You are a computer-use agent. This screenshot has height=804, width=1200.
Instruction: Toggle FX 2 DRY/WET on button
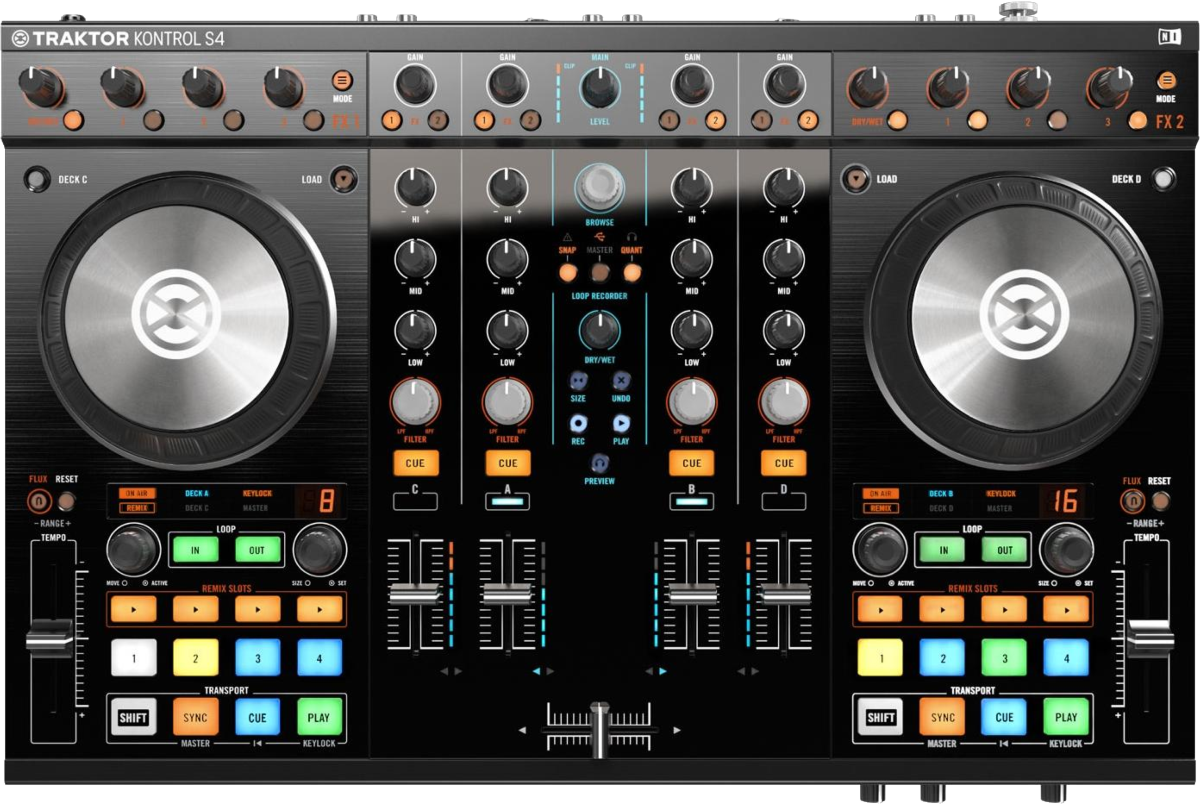coord(897,121)
